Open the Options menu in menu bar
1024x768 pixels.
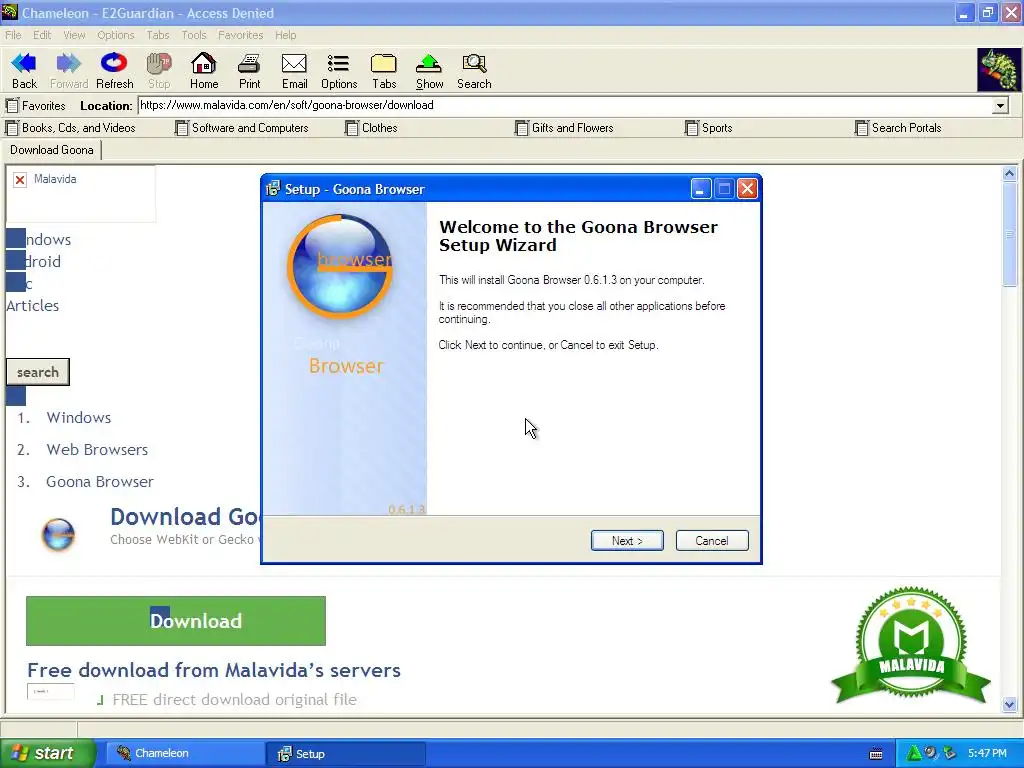click(x=116, y=35)
